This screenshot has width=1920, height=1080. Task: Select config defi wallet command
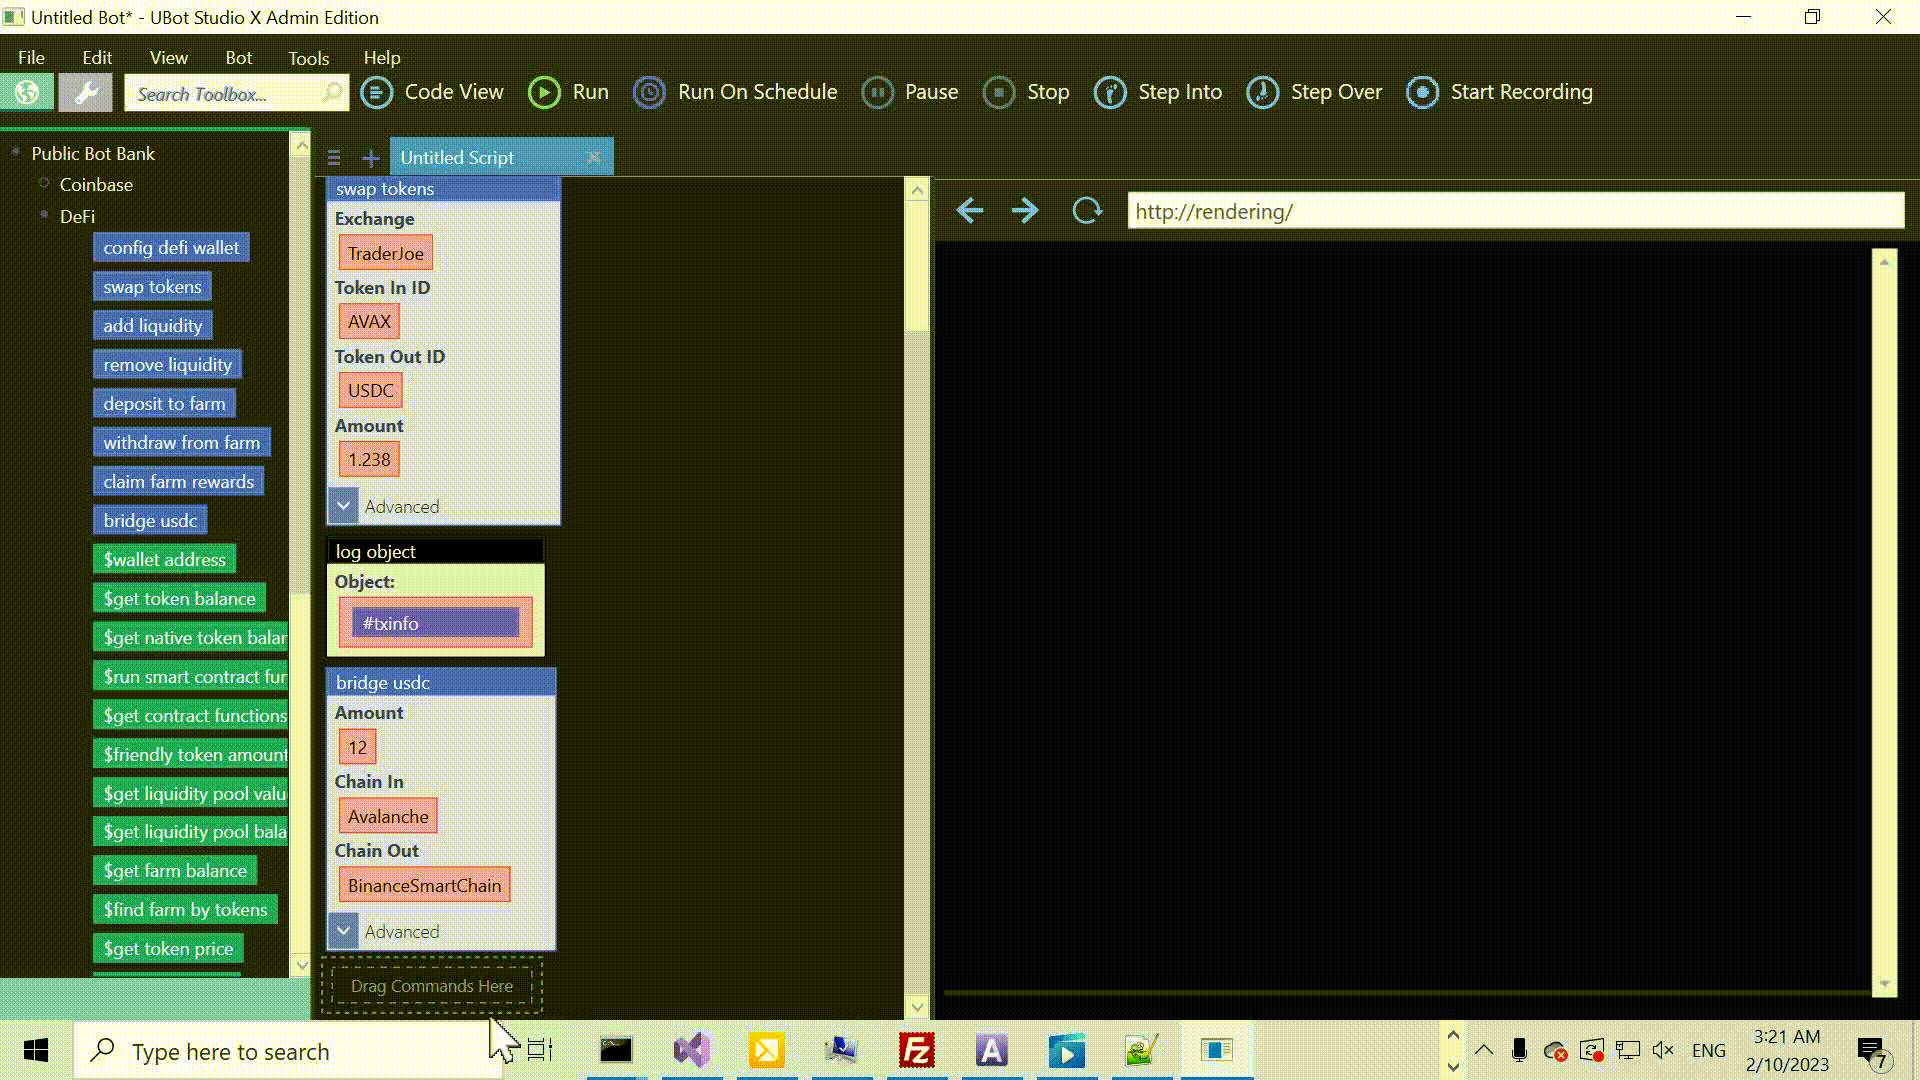(x=171, y=248)
